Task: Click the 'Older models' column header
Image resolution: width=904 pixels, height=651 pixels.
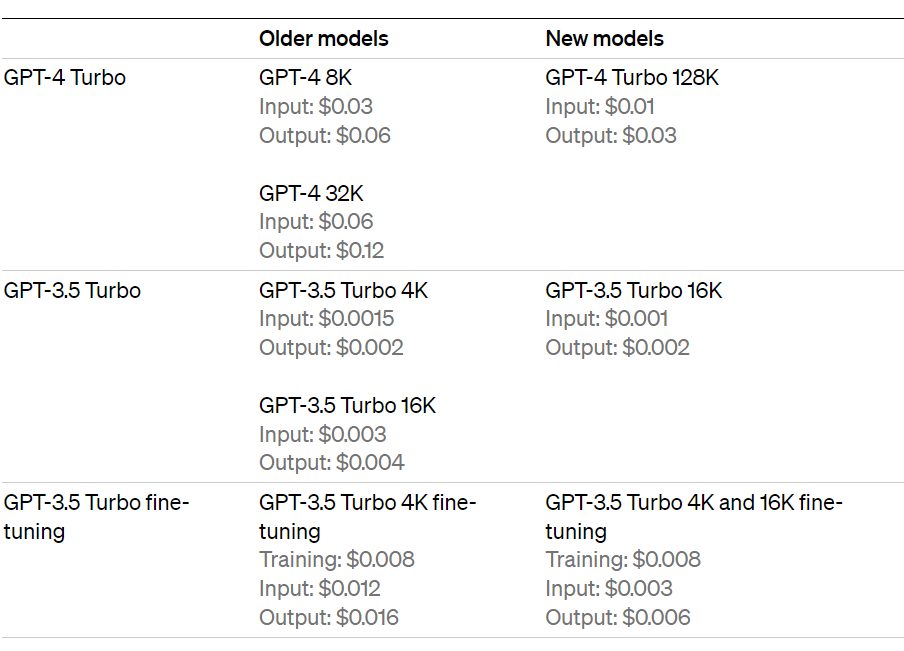Action: coord(323,39)
